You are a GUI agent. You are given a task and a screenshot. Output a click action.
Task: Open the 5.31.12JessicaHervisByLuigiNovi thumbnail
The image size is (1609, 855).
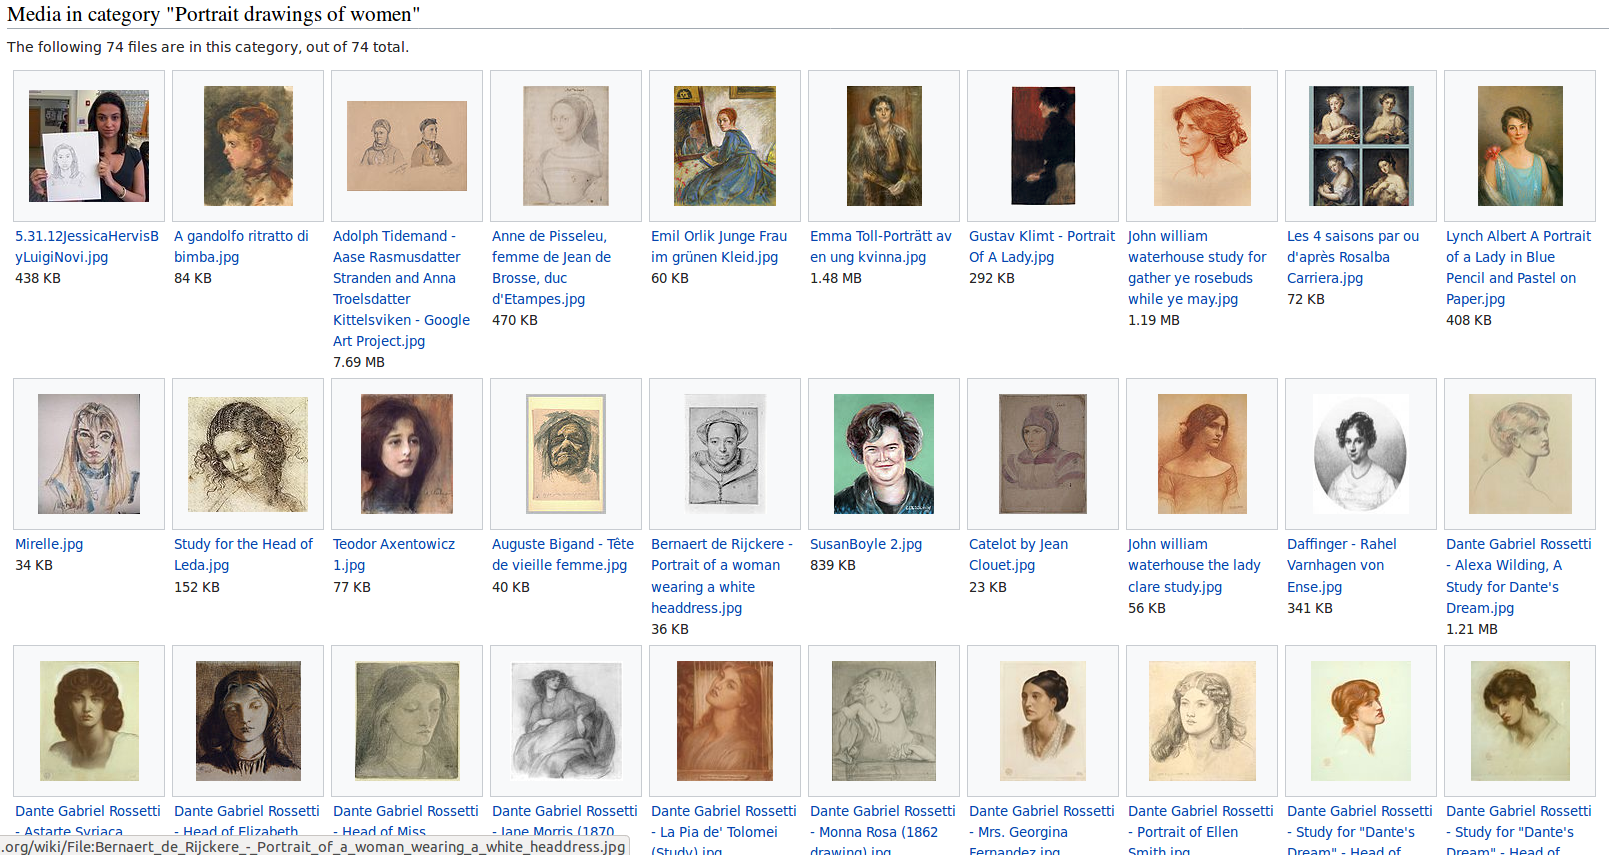tap(89, 146)
